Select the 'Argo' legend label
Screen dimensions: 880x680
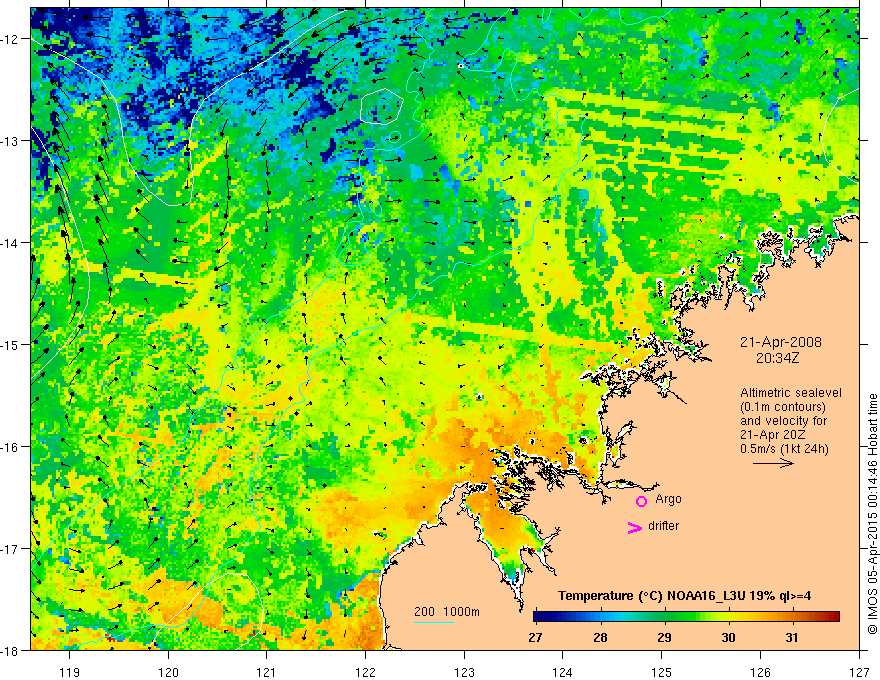pos(668,499)
